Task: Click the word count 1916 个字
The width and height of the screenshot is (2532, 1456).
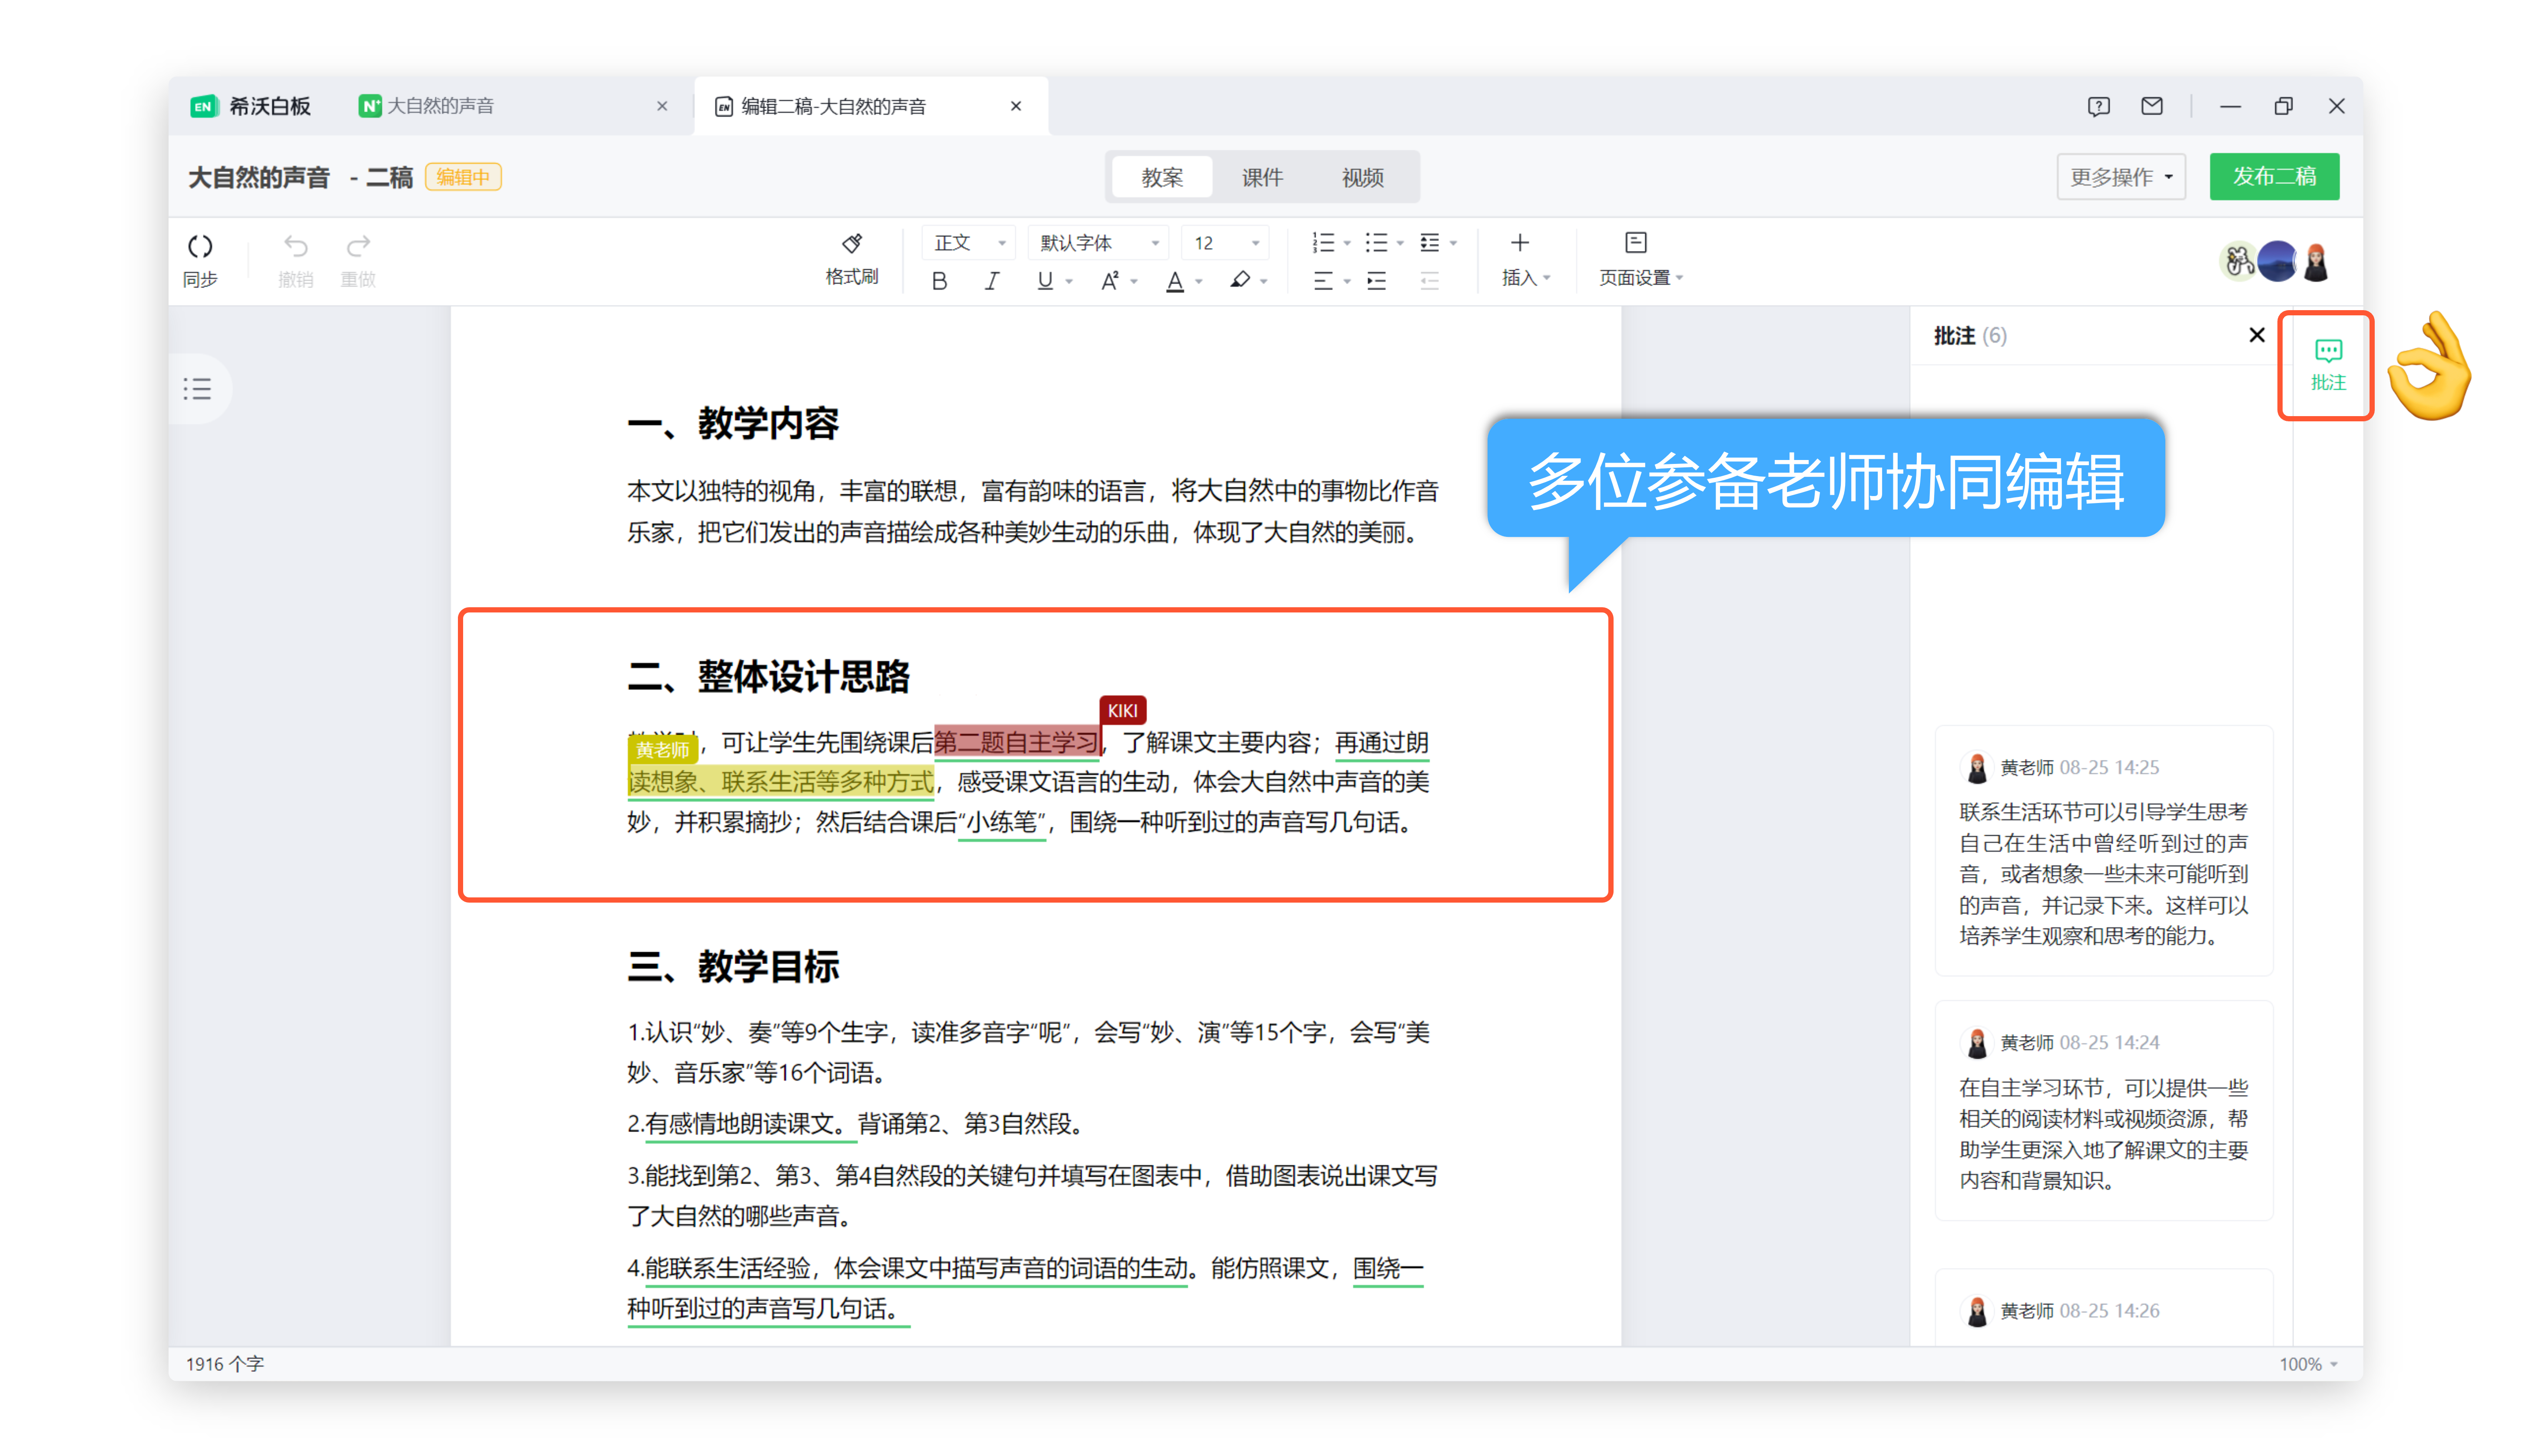Action: point(225,1364)
